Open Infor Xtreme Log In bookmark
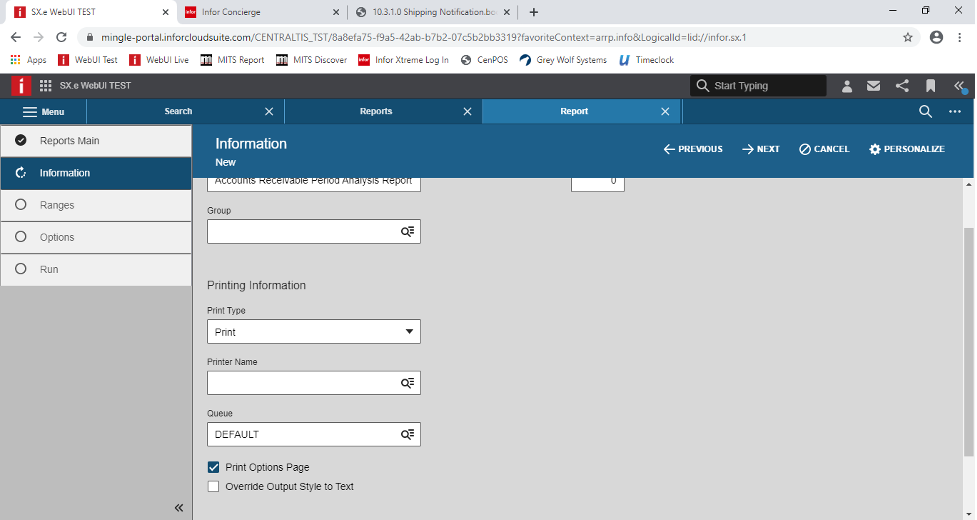 [x=403, y=60]
